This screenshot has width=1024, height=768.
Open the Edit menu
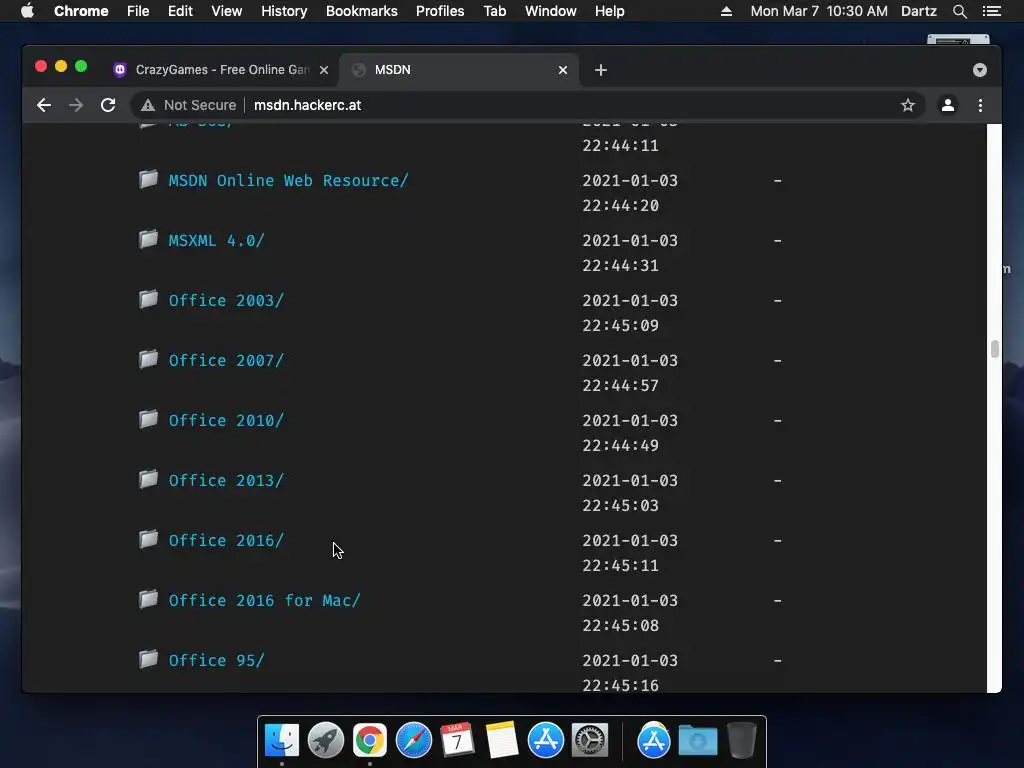pyautogui.click(x=180, y=11)
